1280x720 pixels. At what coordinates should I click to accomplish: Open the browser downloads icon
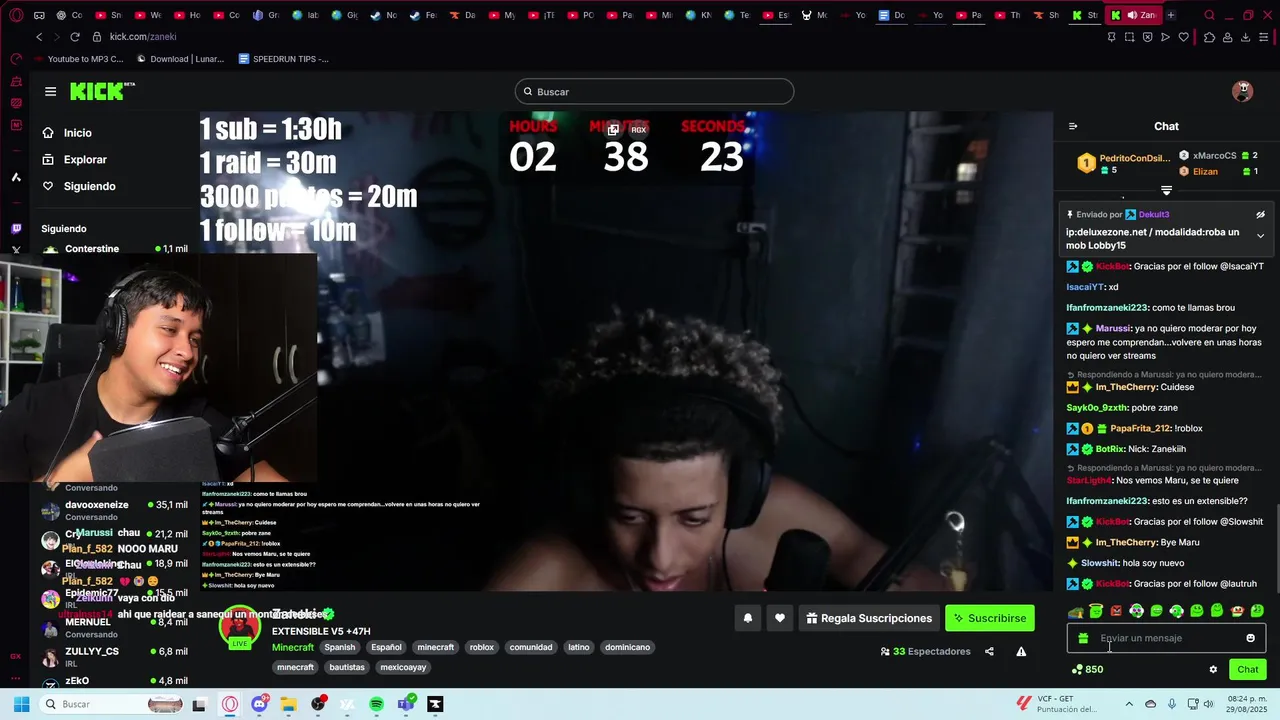tap(1246, 37)
